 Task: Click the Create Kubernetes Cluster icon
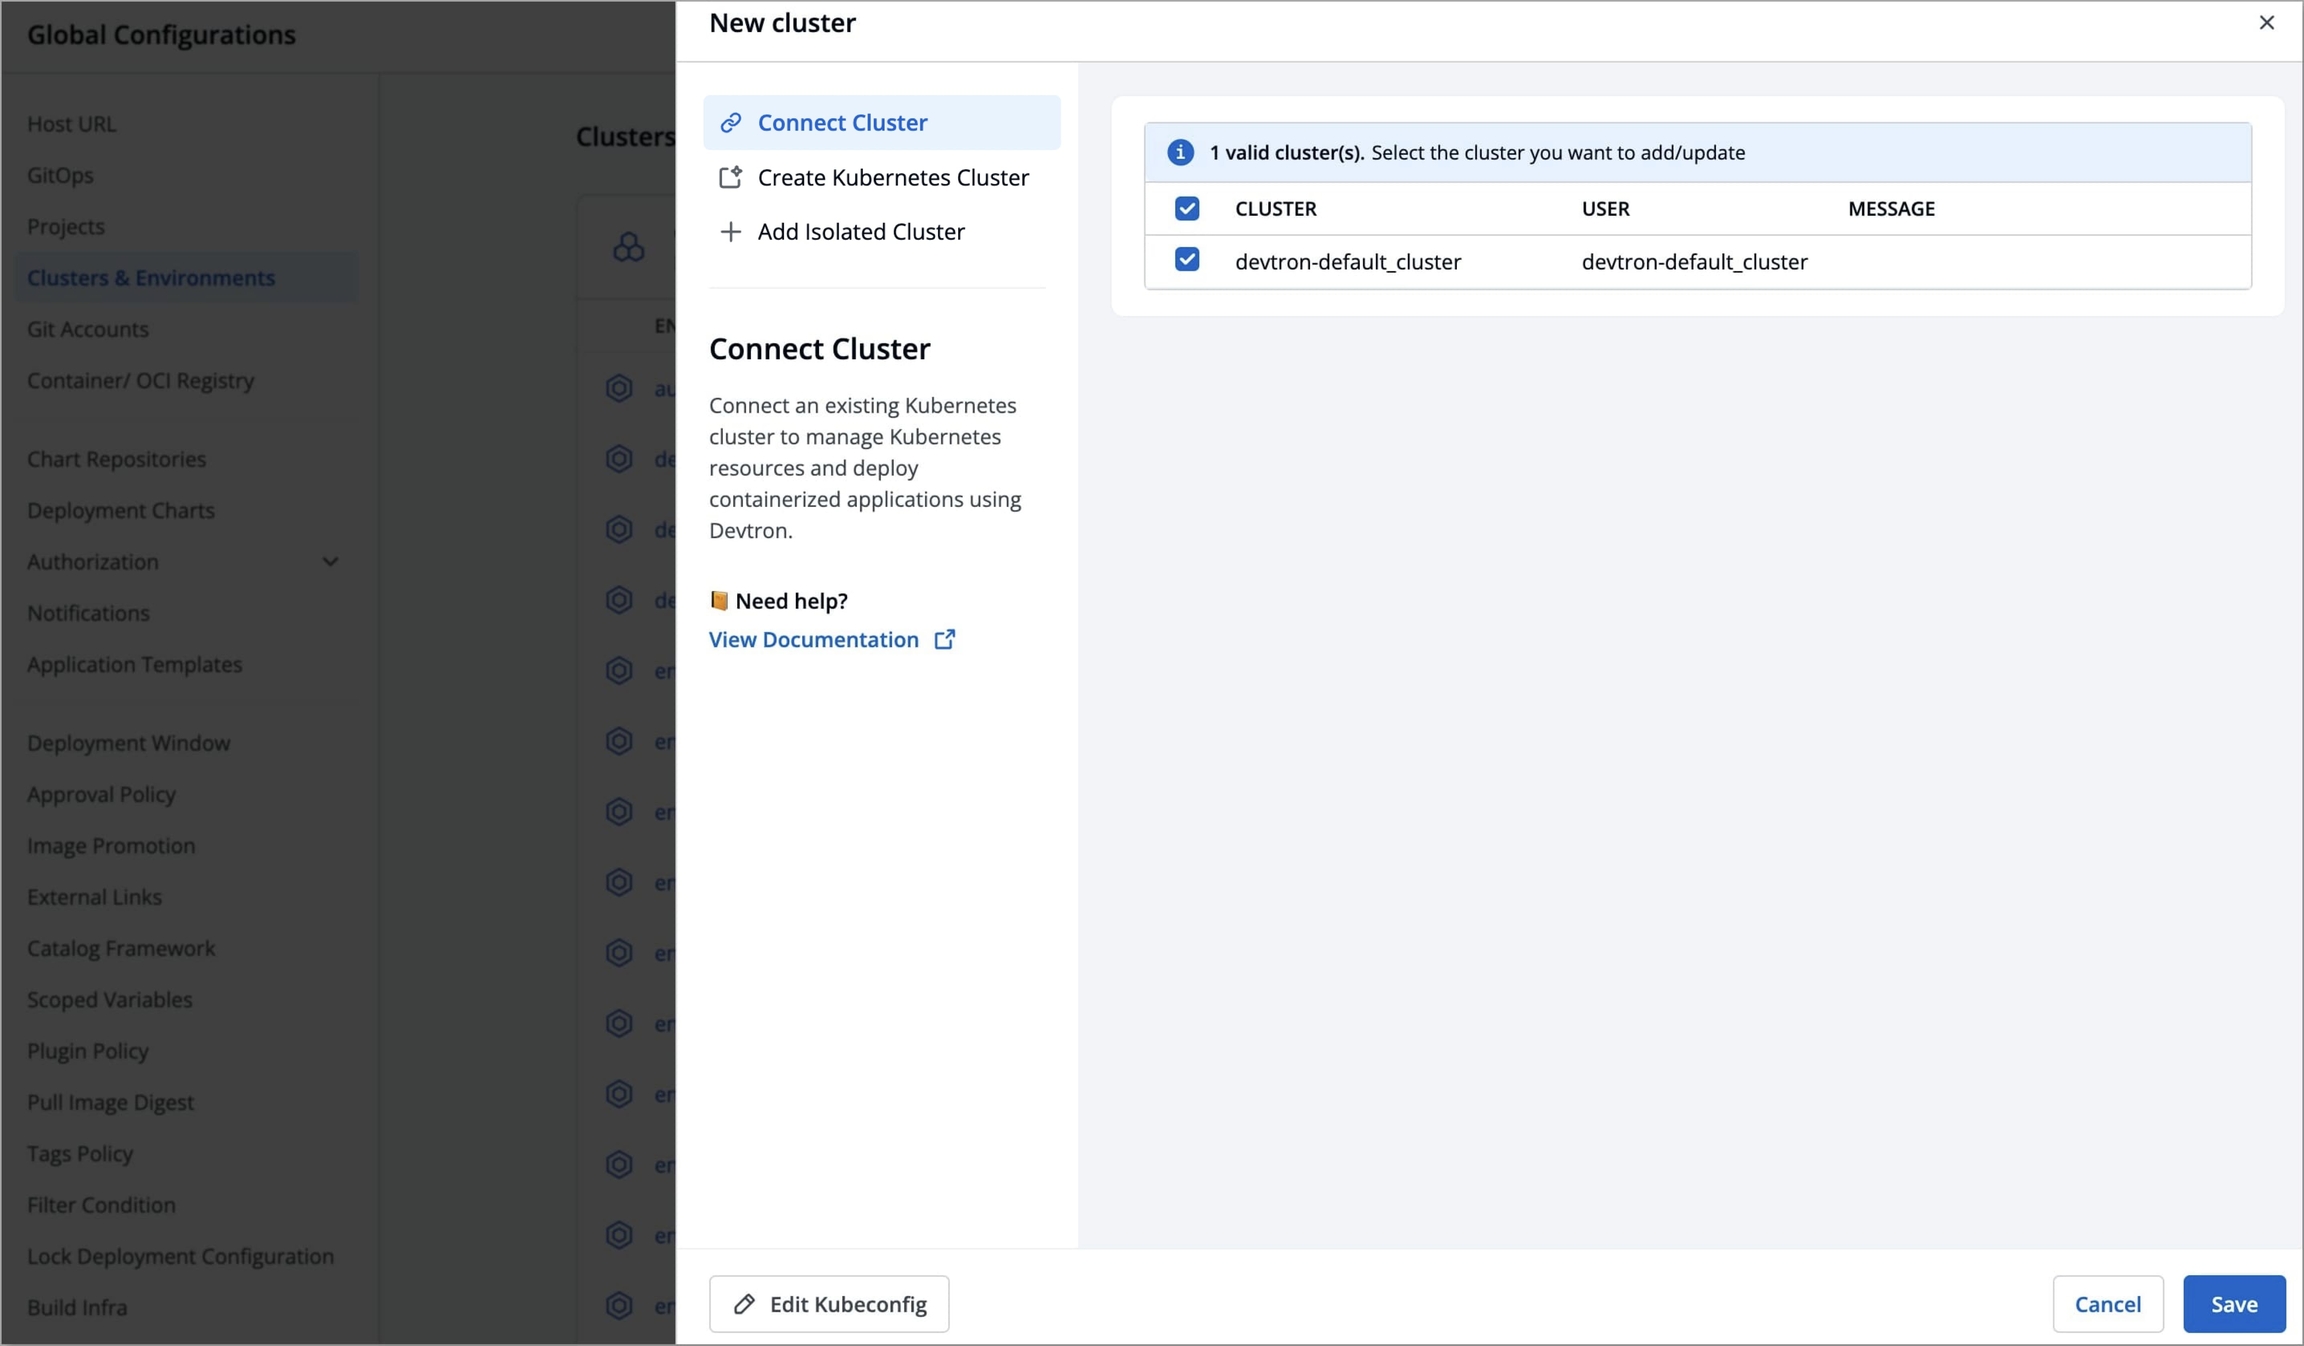[x=731, y=177]
